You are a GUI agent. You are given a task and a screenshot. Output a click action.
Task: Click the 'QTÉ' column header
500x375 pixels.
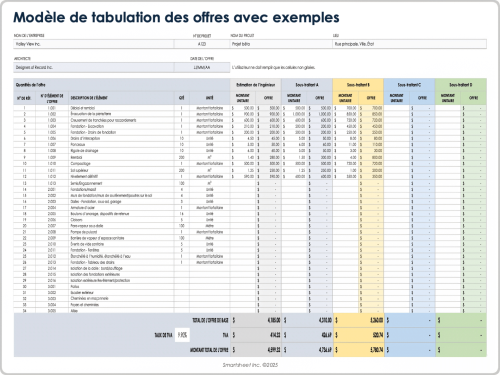click(x=182, y=98)
